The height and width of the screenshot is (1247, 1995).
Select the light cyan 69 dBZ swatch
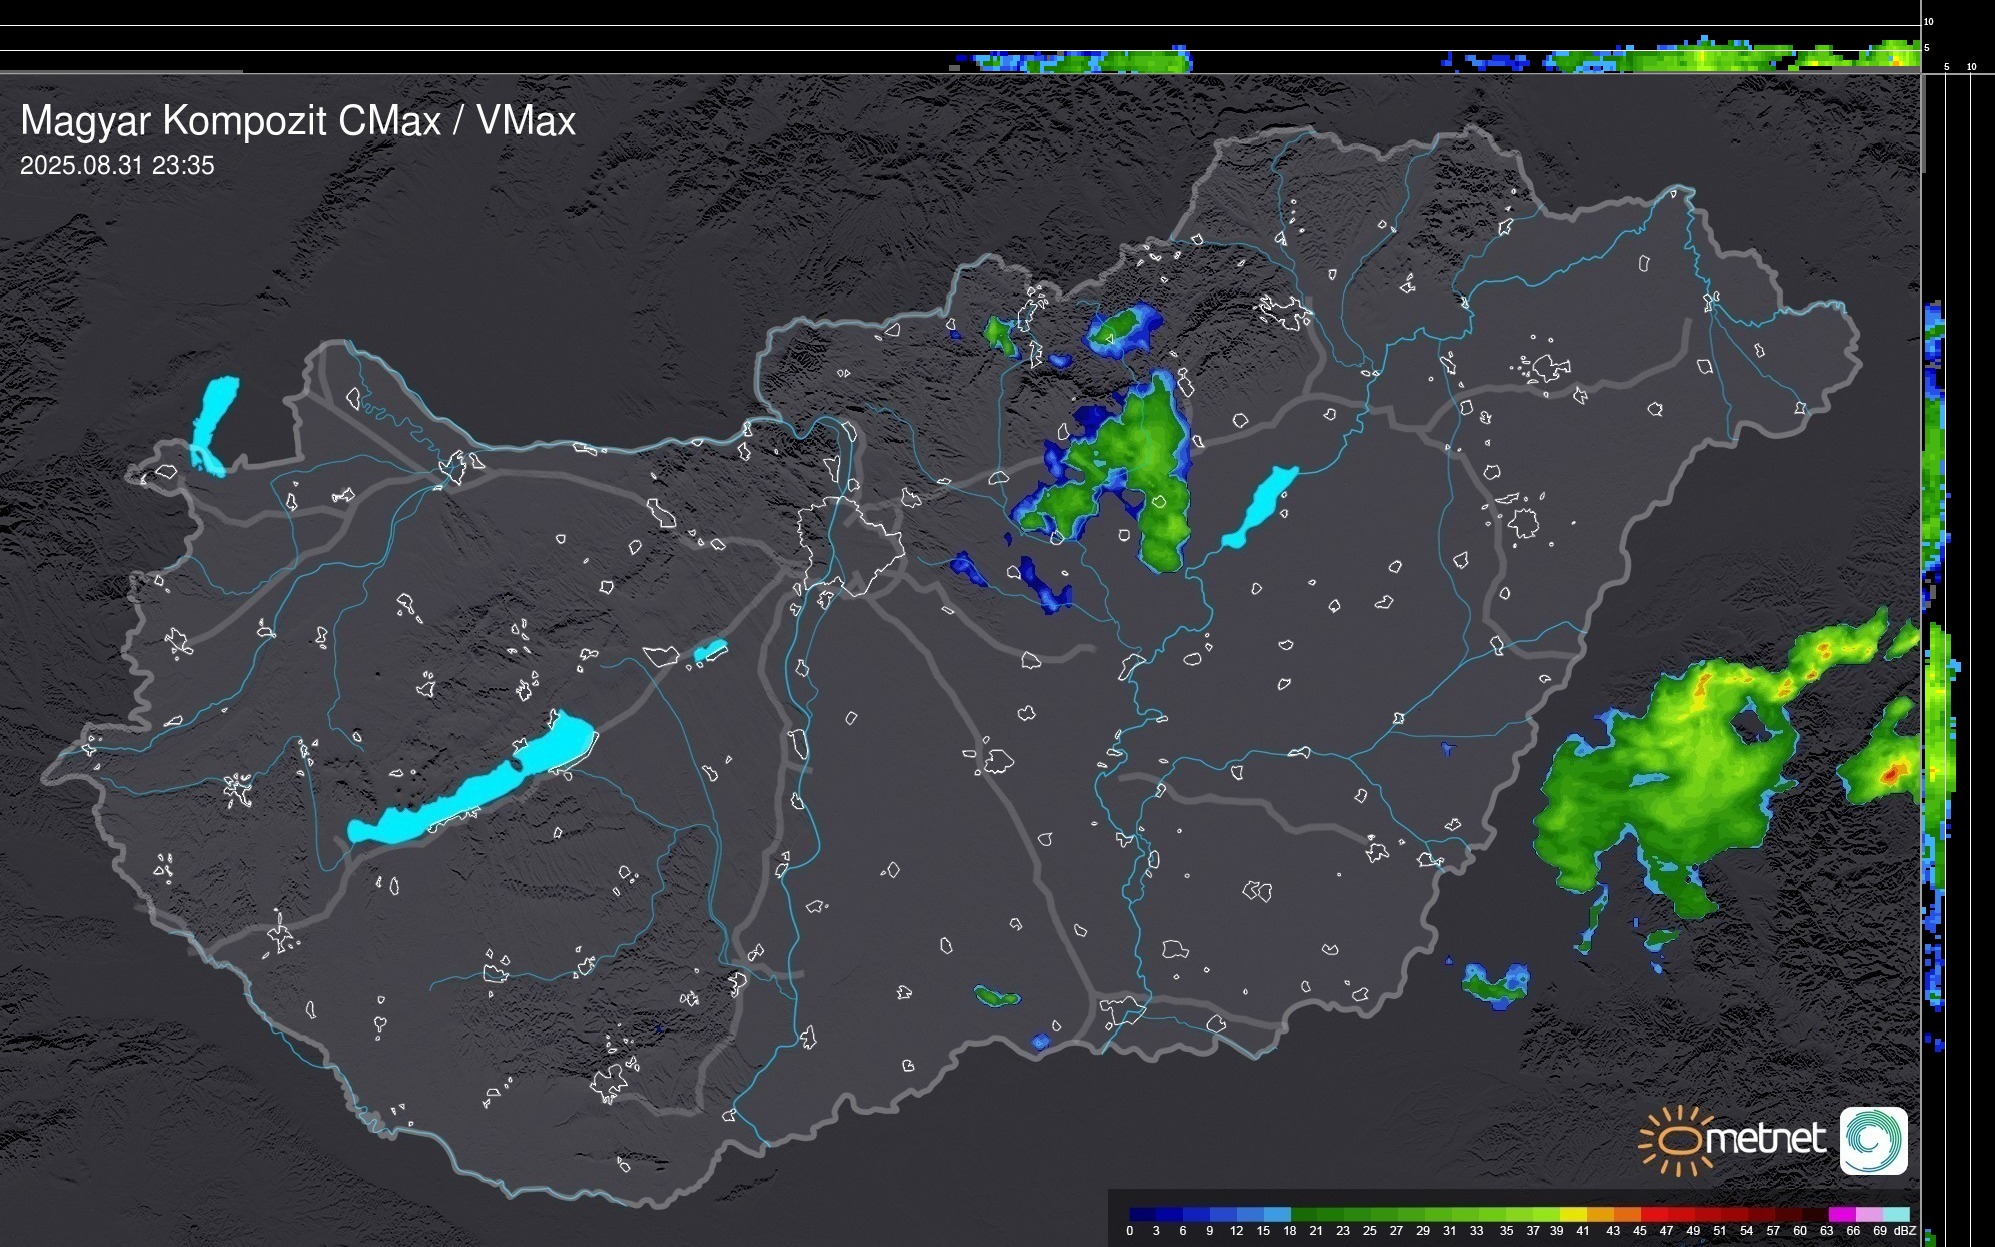pos(1896,1215)
